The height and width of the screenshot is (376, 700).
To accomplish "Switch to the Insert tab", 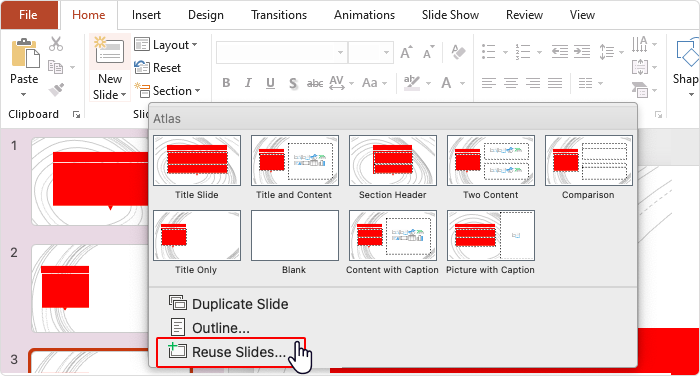I will (146, 15).
